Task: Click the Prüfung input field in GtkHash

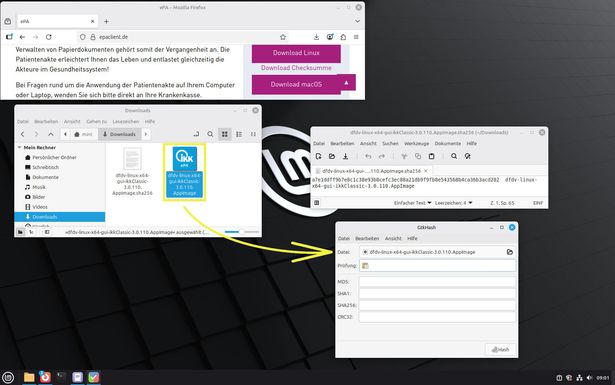Action: tap(437, 266)
